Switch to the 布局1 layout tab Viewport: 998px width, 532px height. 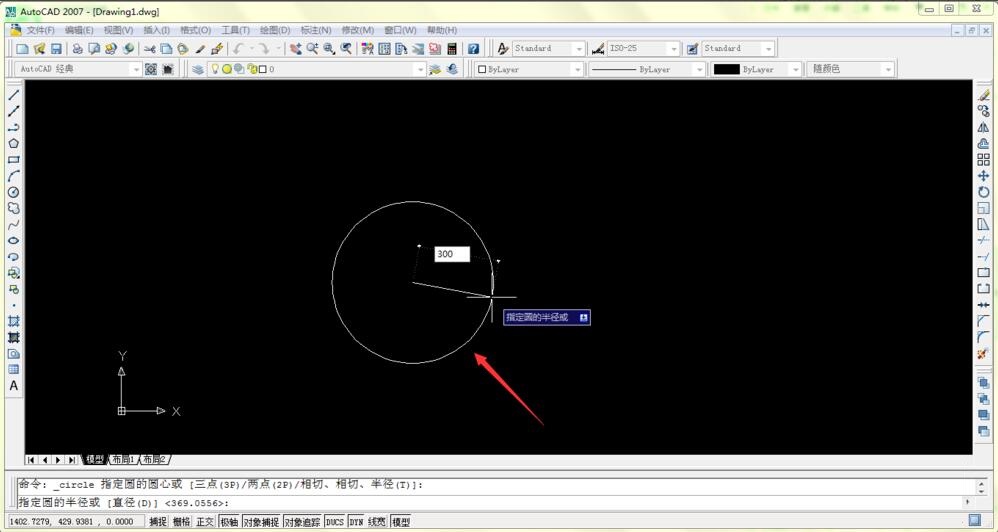click(122, 460)
